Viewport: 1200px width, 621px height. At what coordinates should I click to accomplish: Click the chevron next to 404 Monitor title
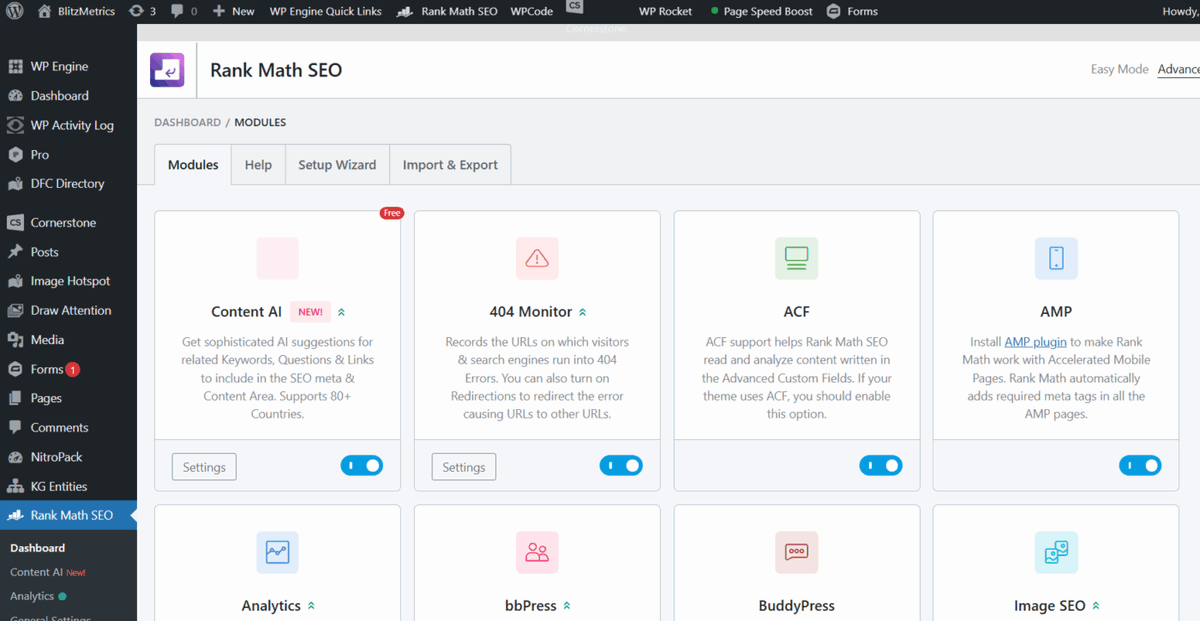583,312
